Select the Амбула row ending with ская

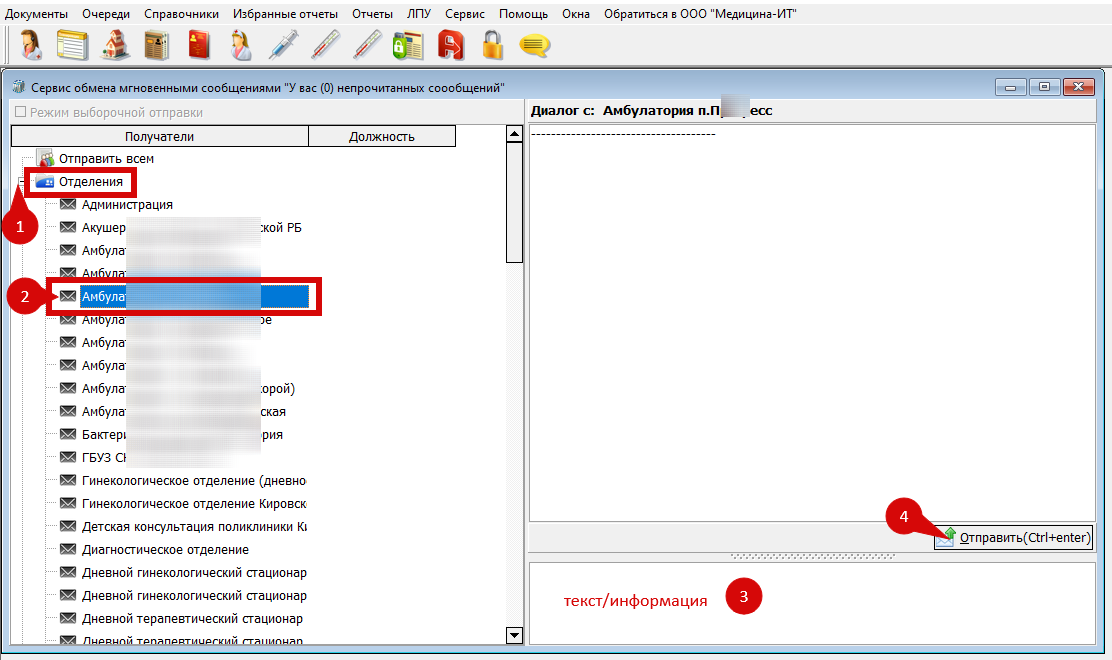coord(184,411)
